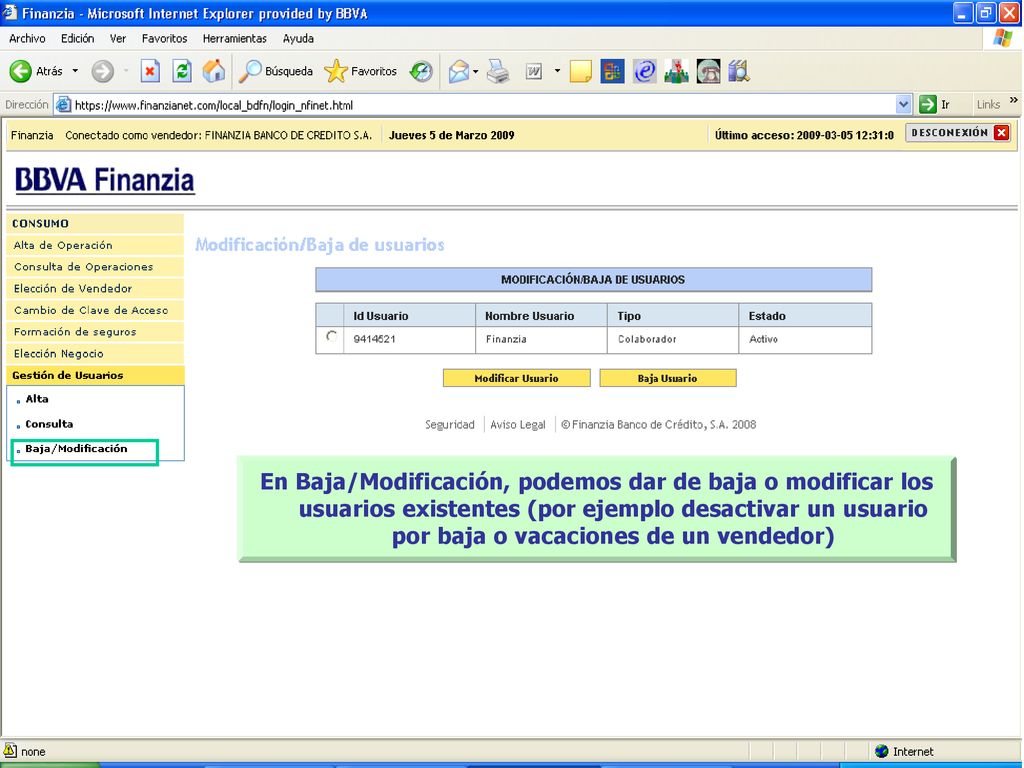Image resolution: width=1024 pixels, height=768 pixels.
Task: Click the Office grid toolbar icon
Action: 613,71
